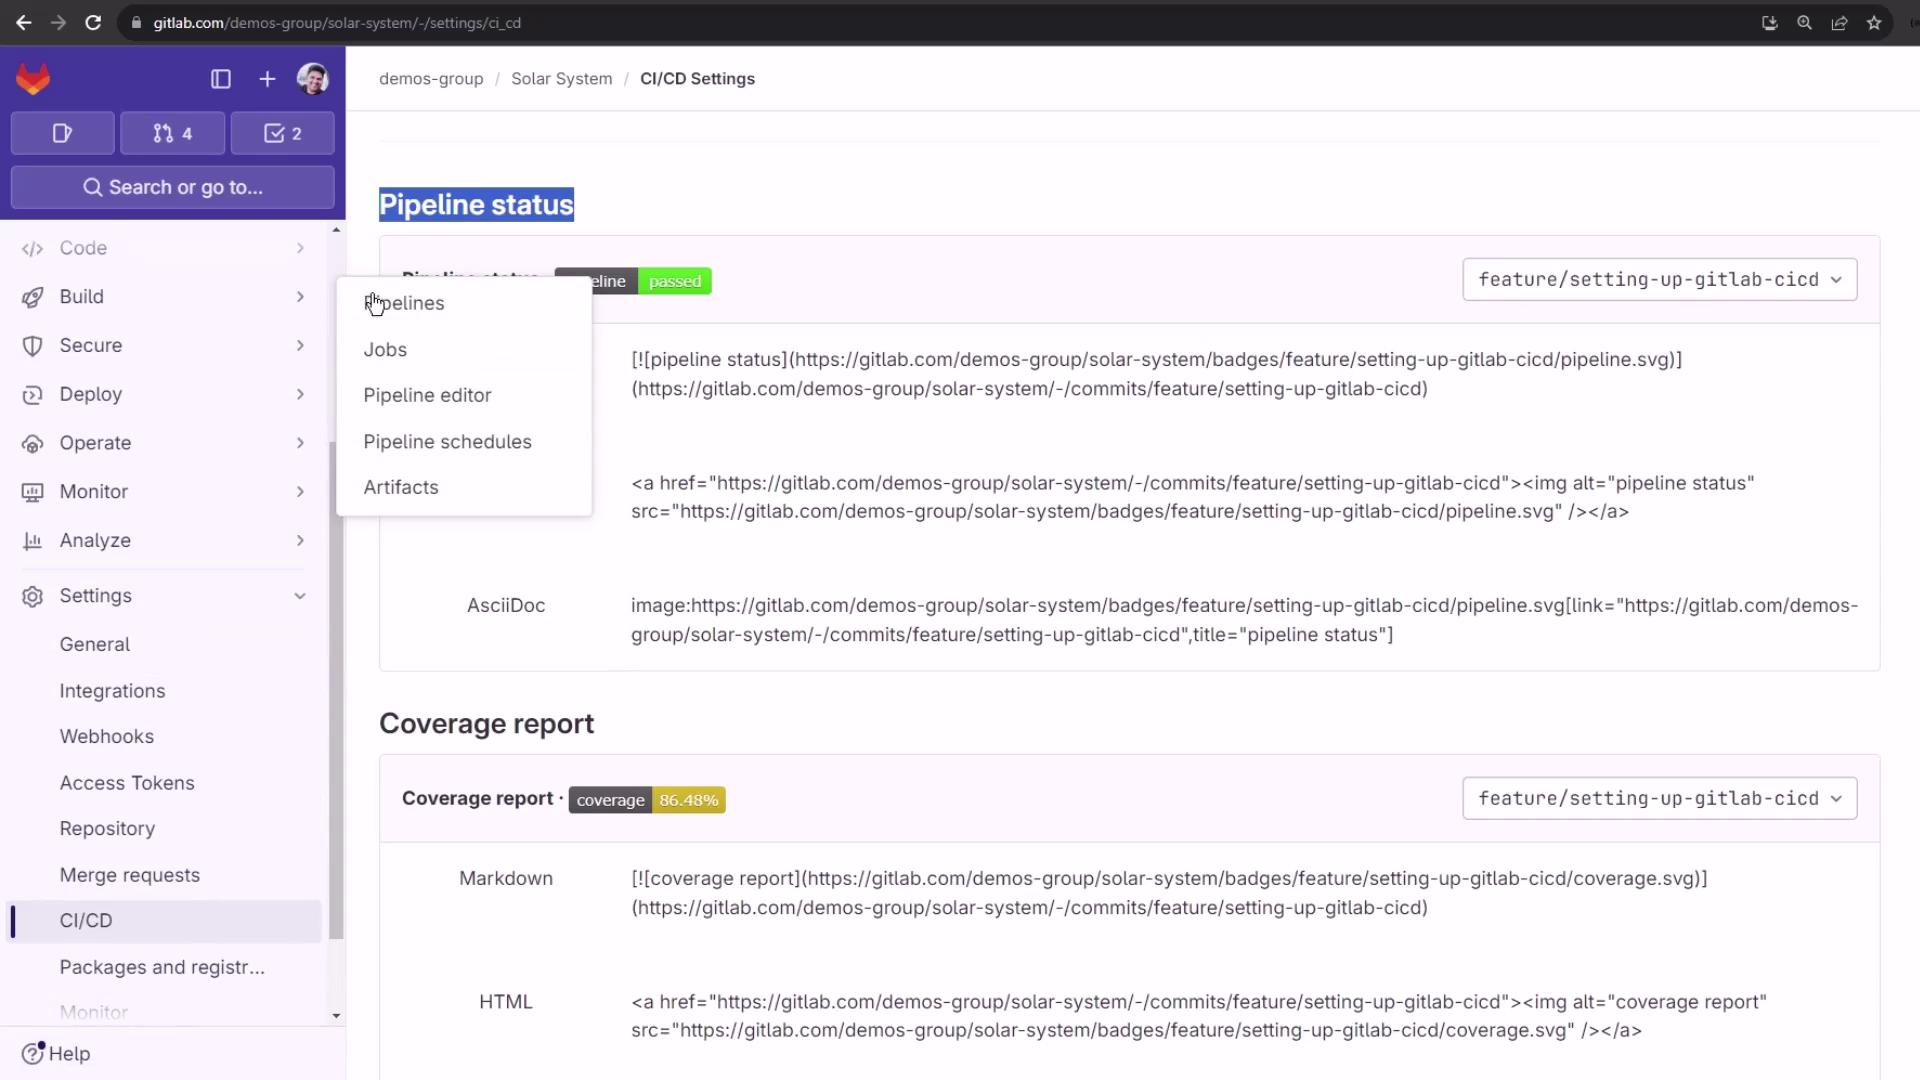This screenshot has height=1080, width=1920.
Task: Click the GitLab fox logo
Action: coord(33,79)
